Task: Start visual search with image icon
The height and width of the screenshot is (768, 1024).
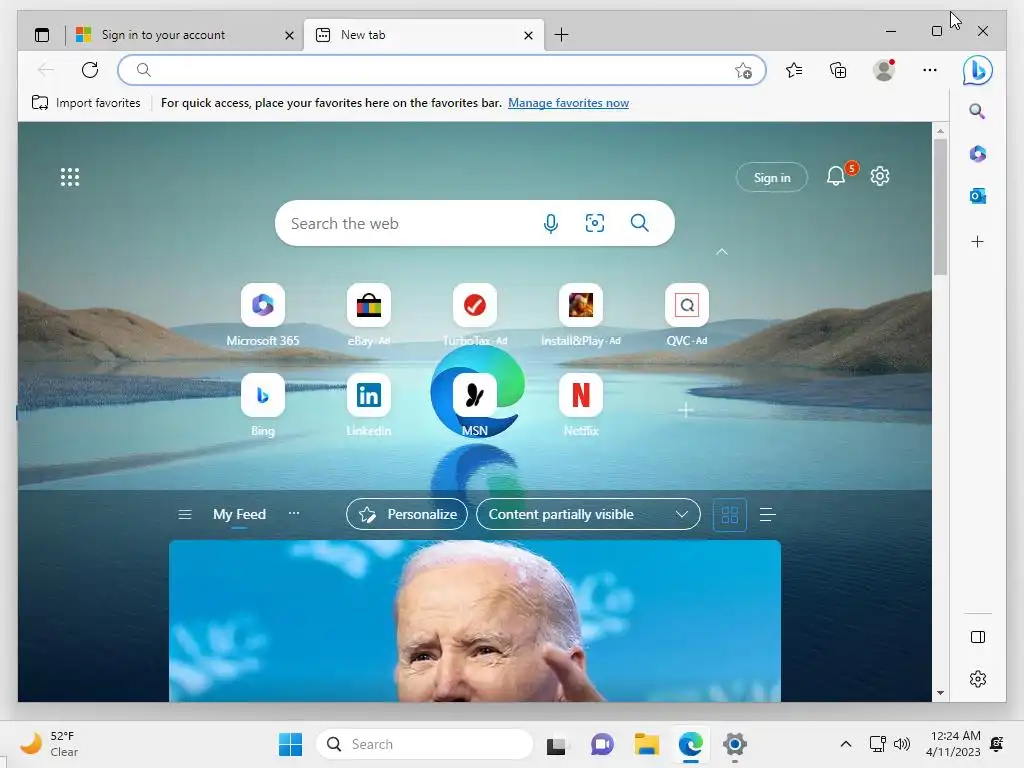Action: coord(594,223)
